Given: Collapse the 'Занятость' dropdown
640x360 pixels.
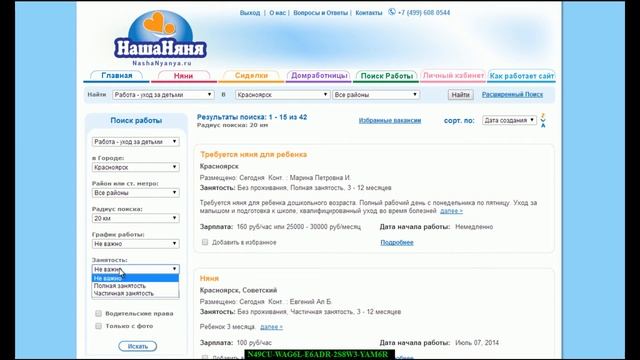Looking at the screenshot, I should 136,269.
